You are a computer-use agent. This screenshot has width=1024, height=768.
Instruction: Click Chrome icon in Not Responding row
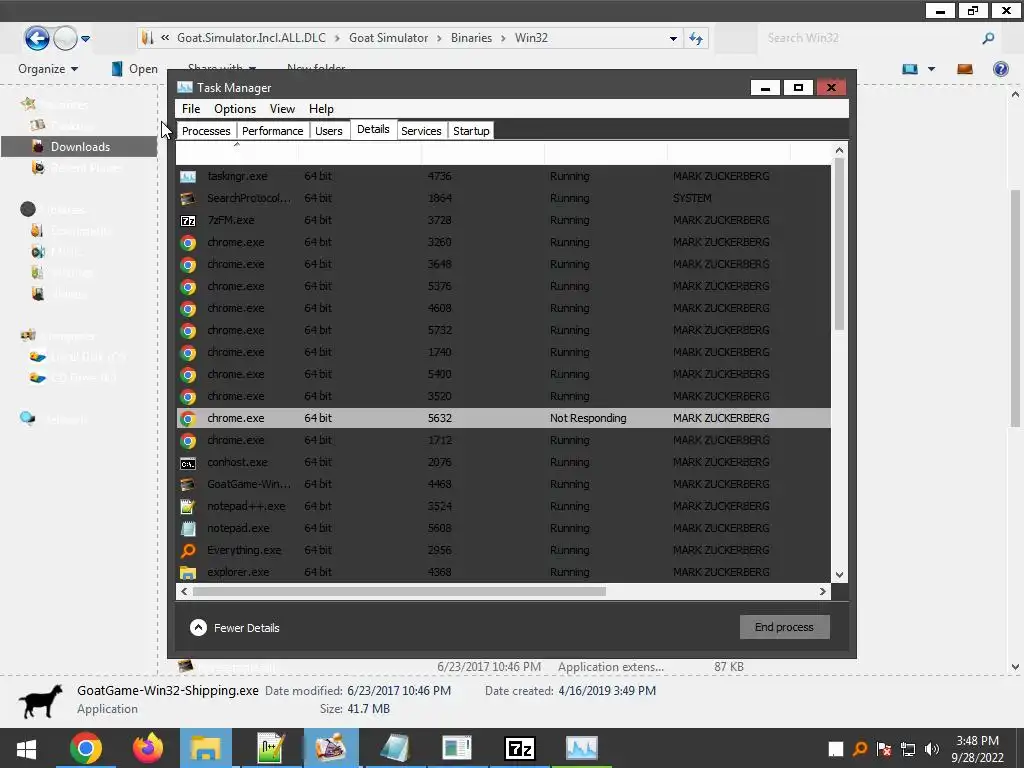(188, 419)
